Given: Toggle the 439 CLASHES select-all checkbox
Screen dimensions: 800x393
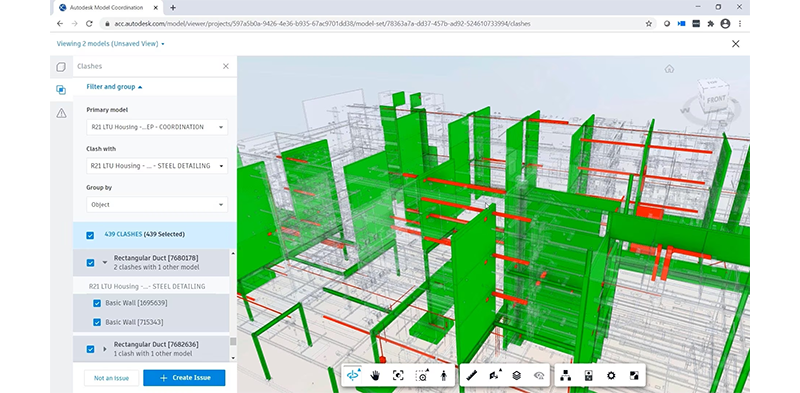Looking at the screenshot, I should [90, 235].
